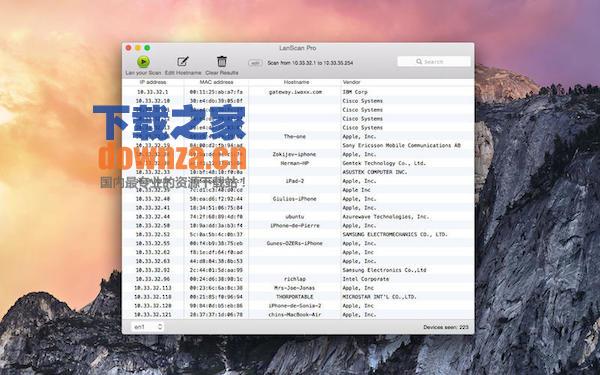Click vendor Intel Corporate
This screenshot has height=375, width=600.
click(365, 279)
